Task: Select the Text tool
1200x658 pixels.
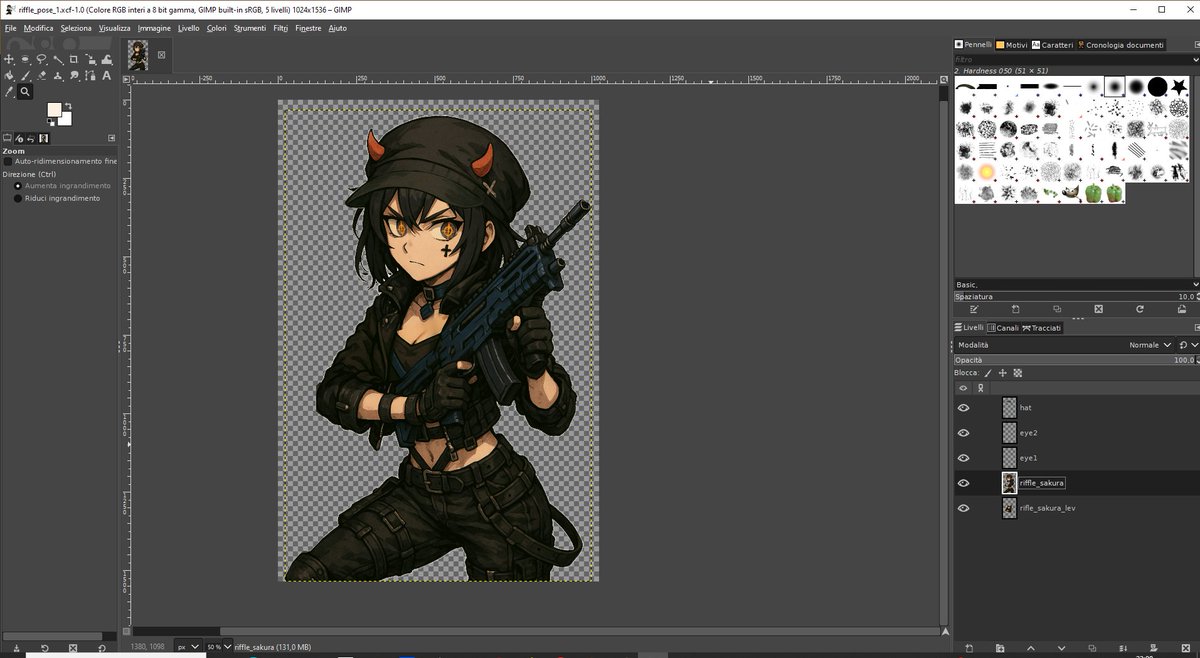Action: coord(106,75)
